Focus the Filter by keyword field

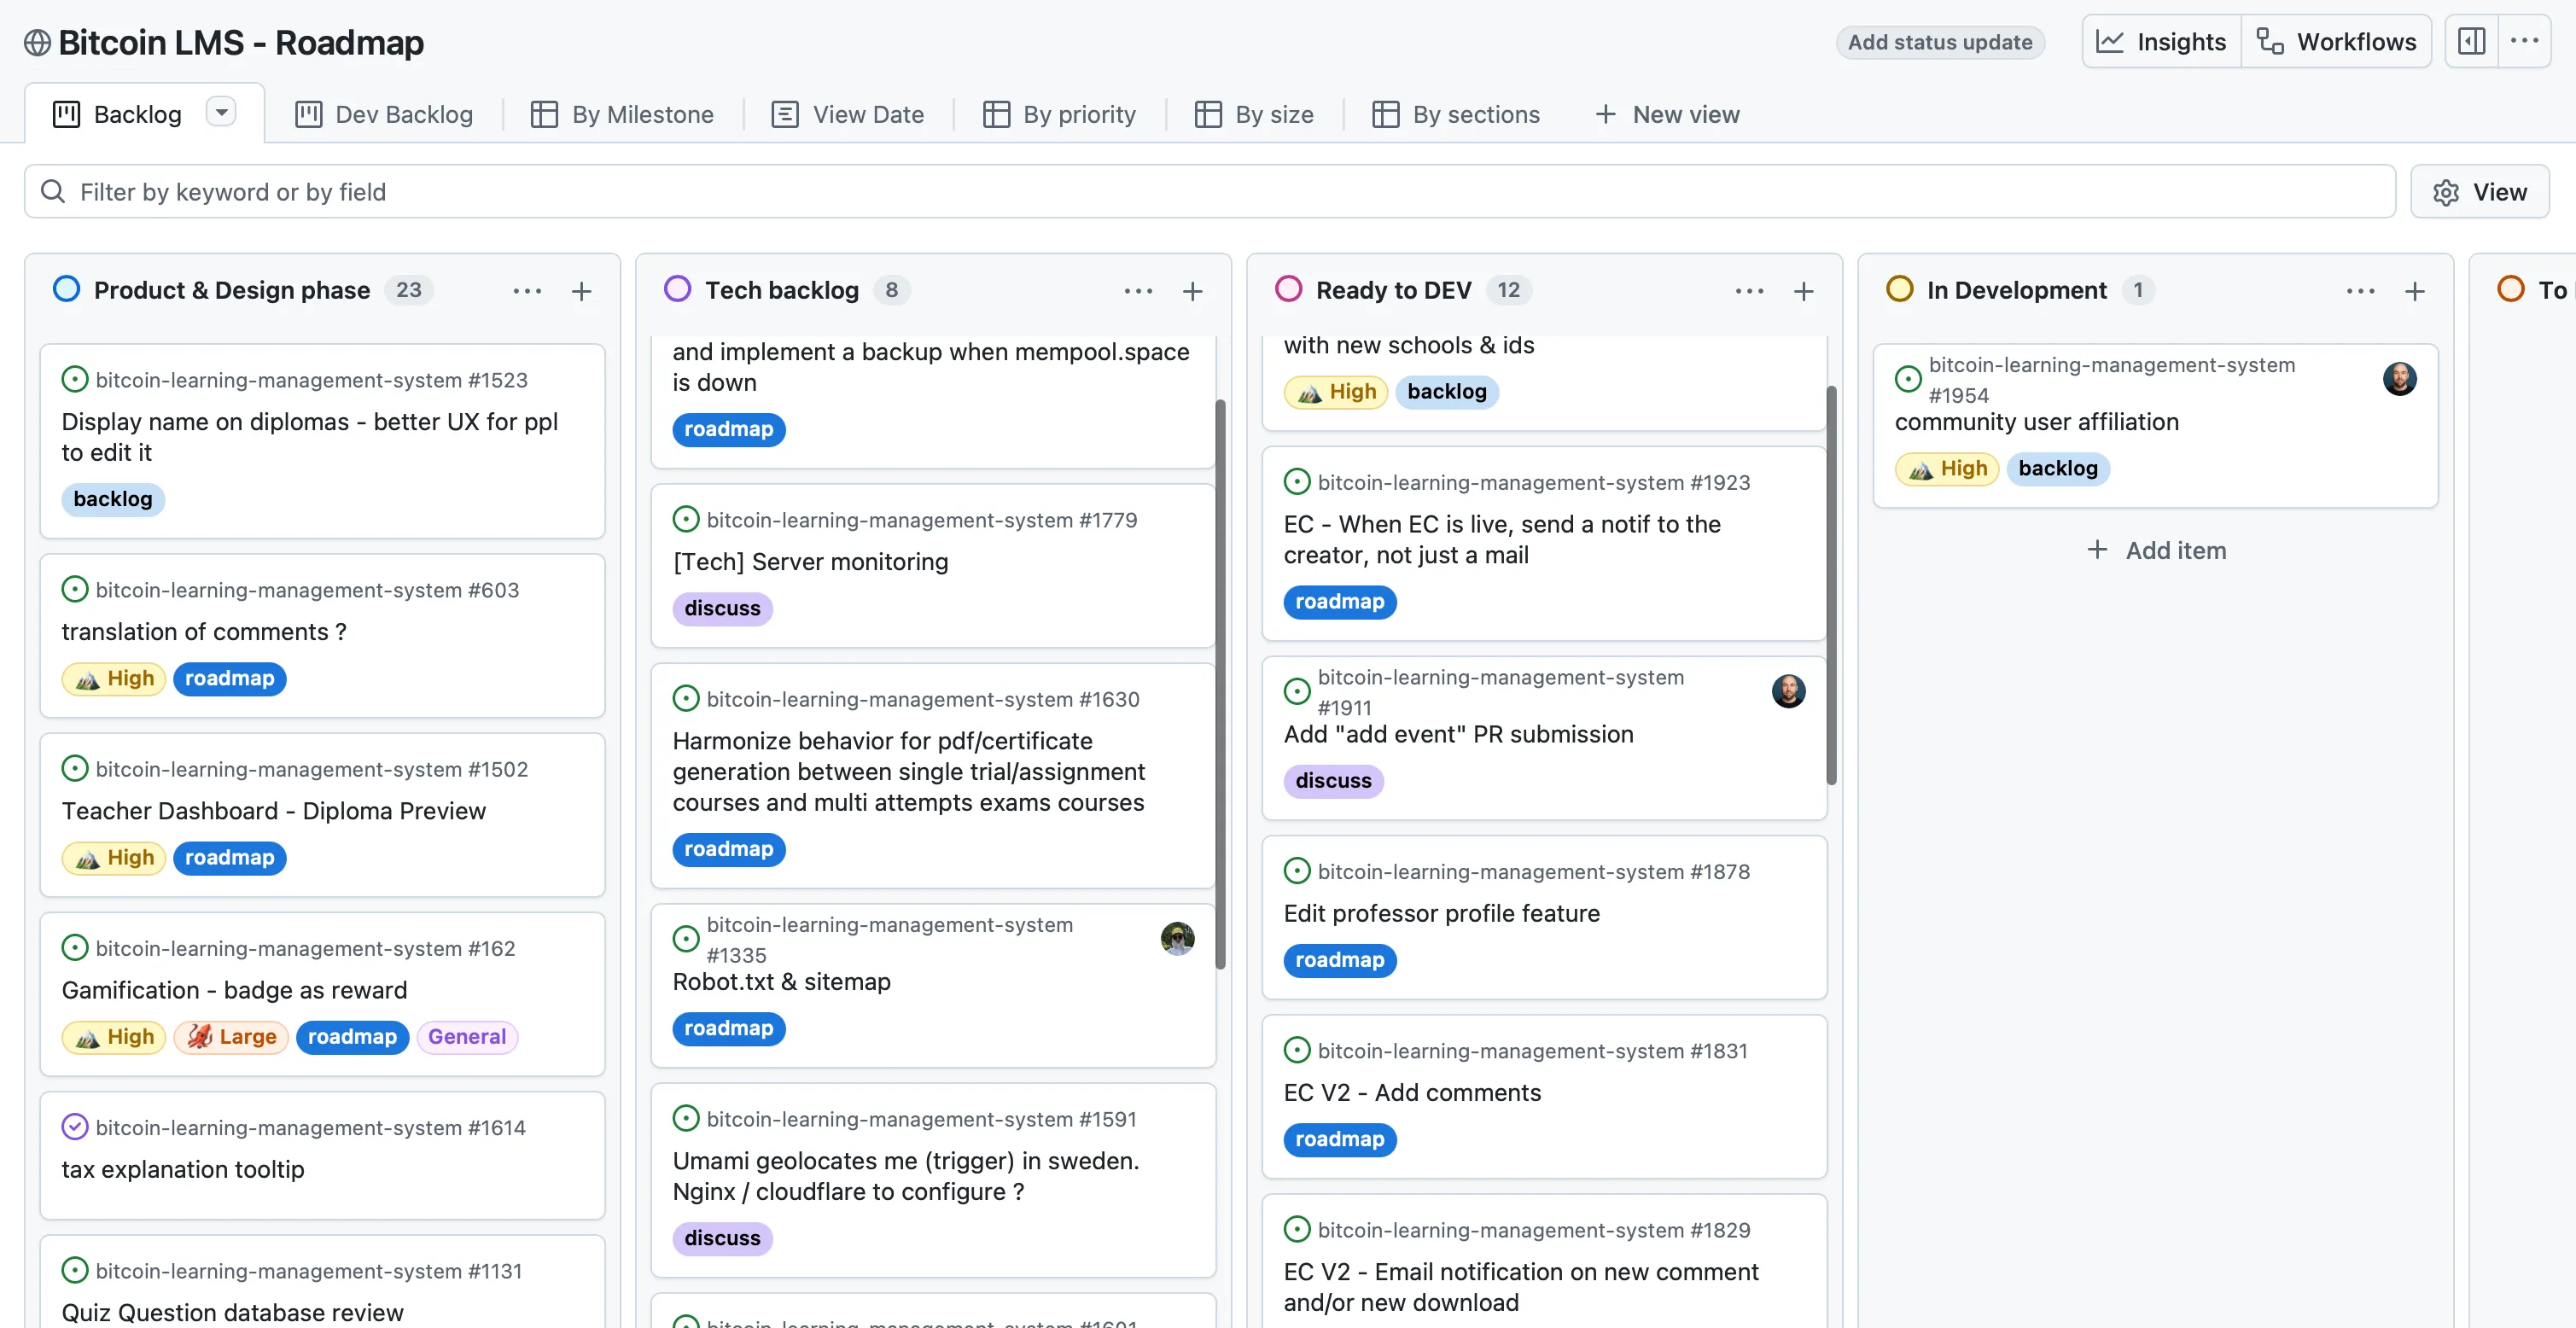(x=1210, y=191)
